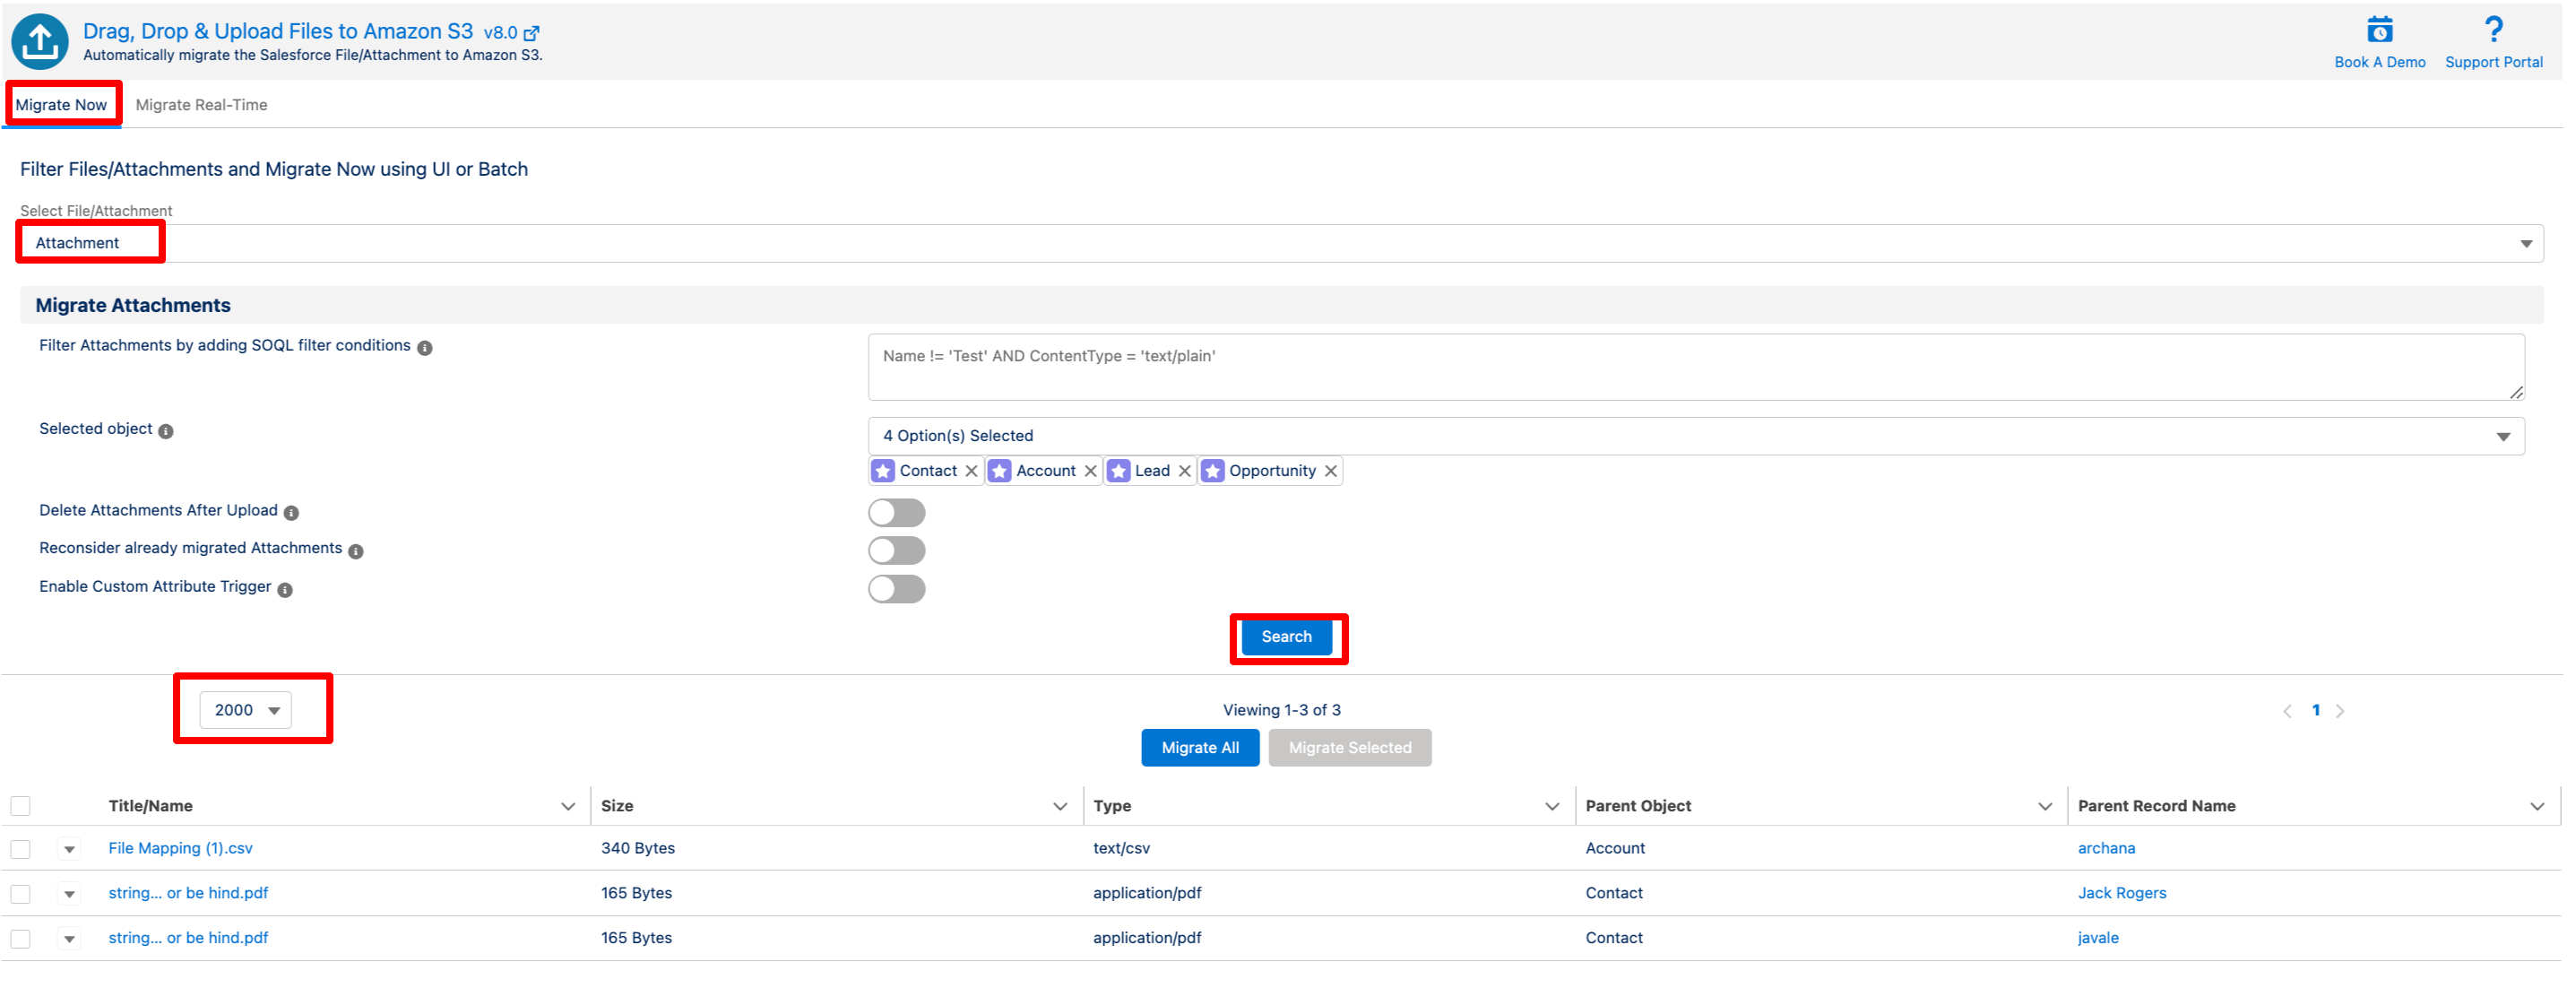The width and height of the screenshot is (2576, 988).
Task: Click info icon beside Delete Attachments After Upload
Action: coord(291,513)
